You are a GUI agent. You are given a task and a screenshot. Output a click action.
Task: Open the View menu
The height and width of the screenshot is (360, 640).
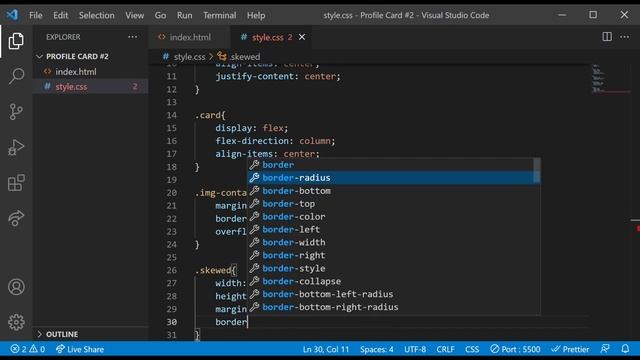(134, 15)
